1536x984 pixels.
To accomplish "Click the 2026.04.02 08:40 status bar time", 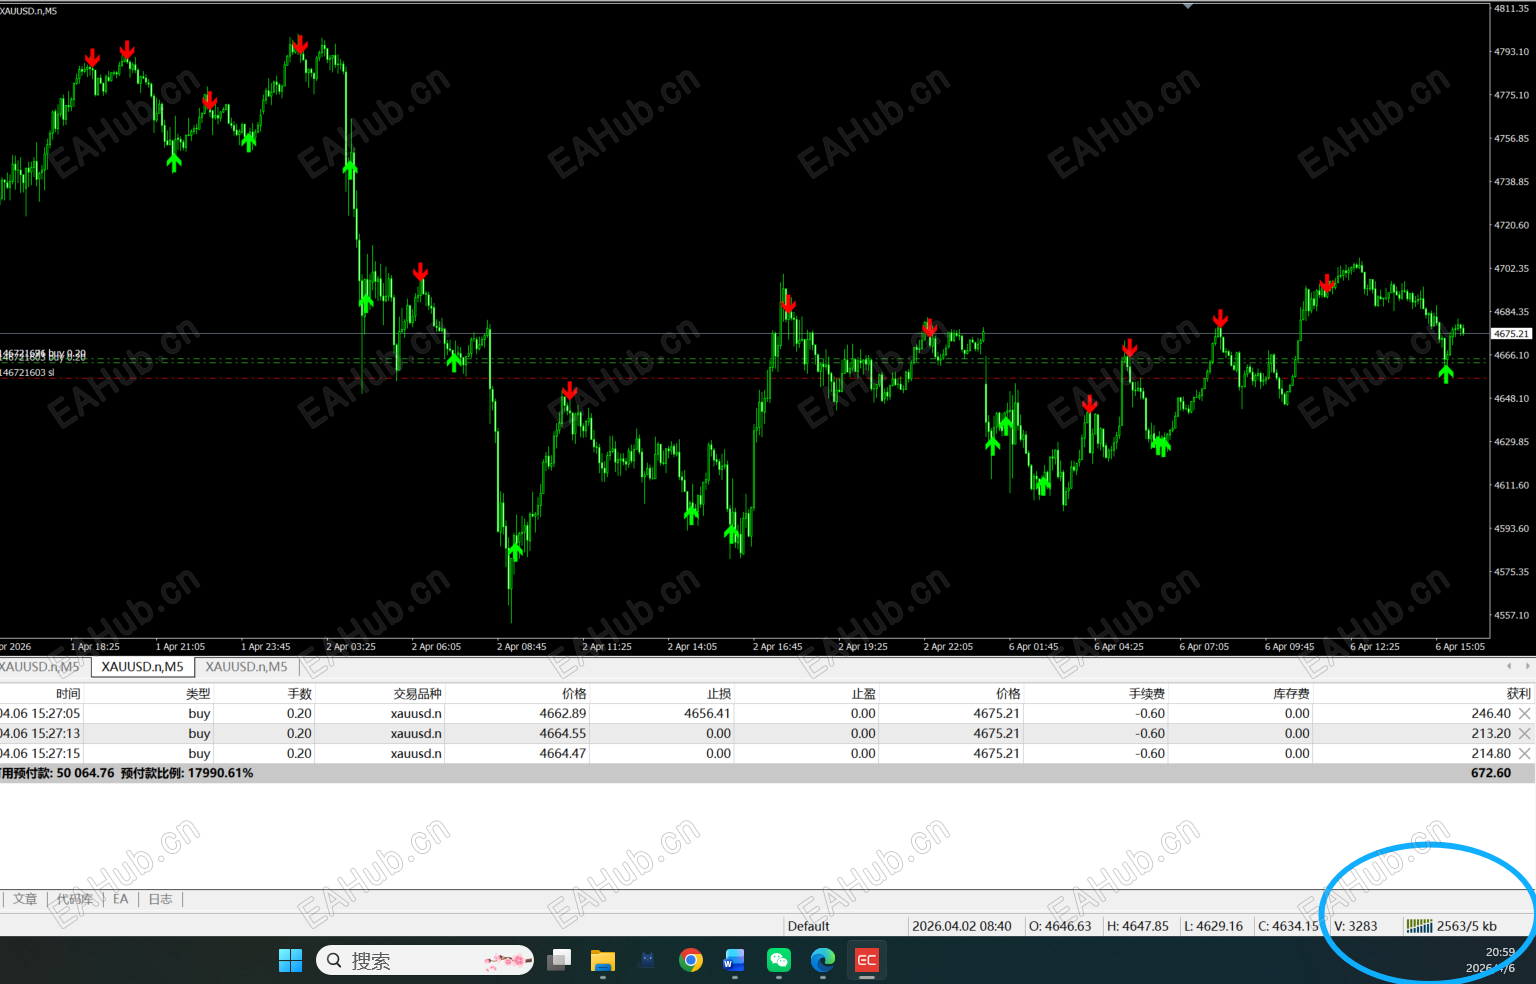I will tap(962, 926).
